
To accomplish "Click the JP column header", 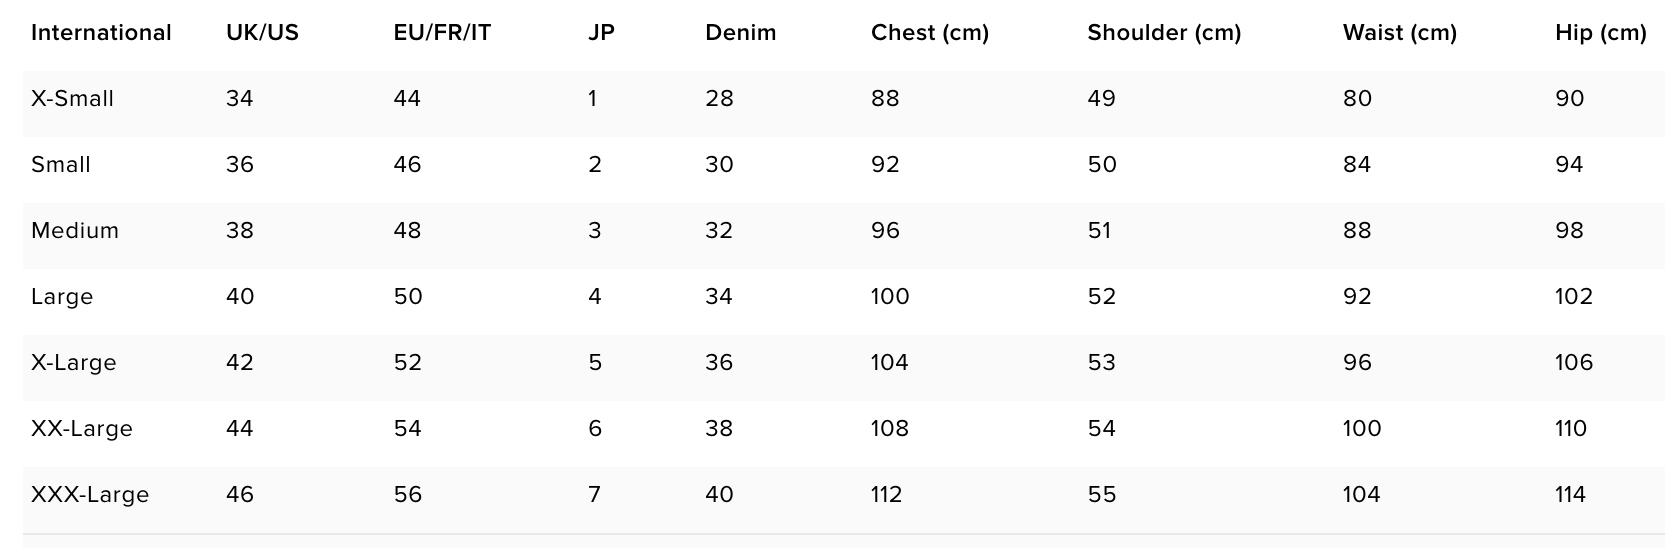I will tap(601, 33).
